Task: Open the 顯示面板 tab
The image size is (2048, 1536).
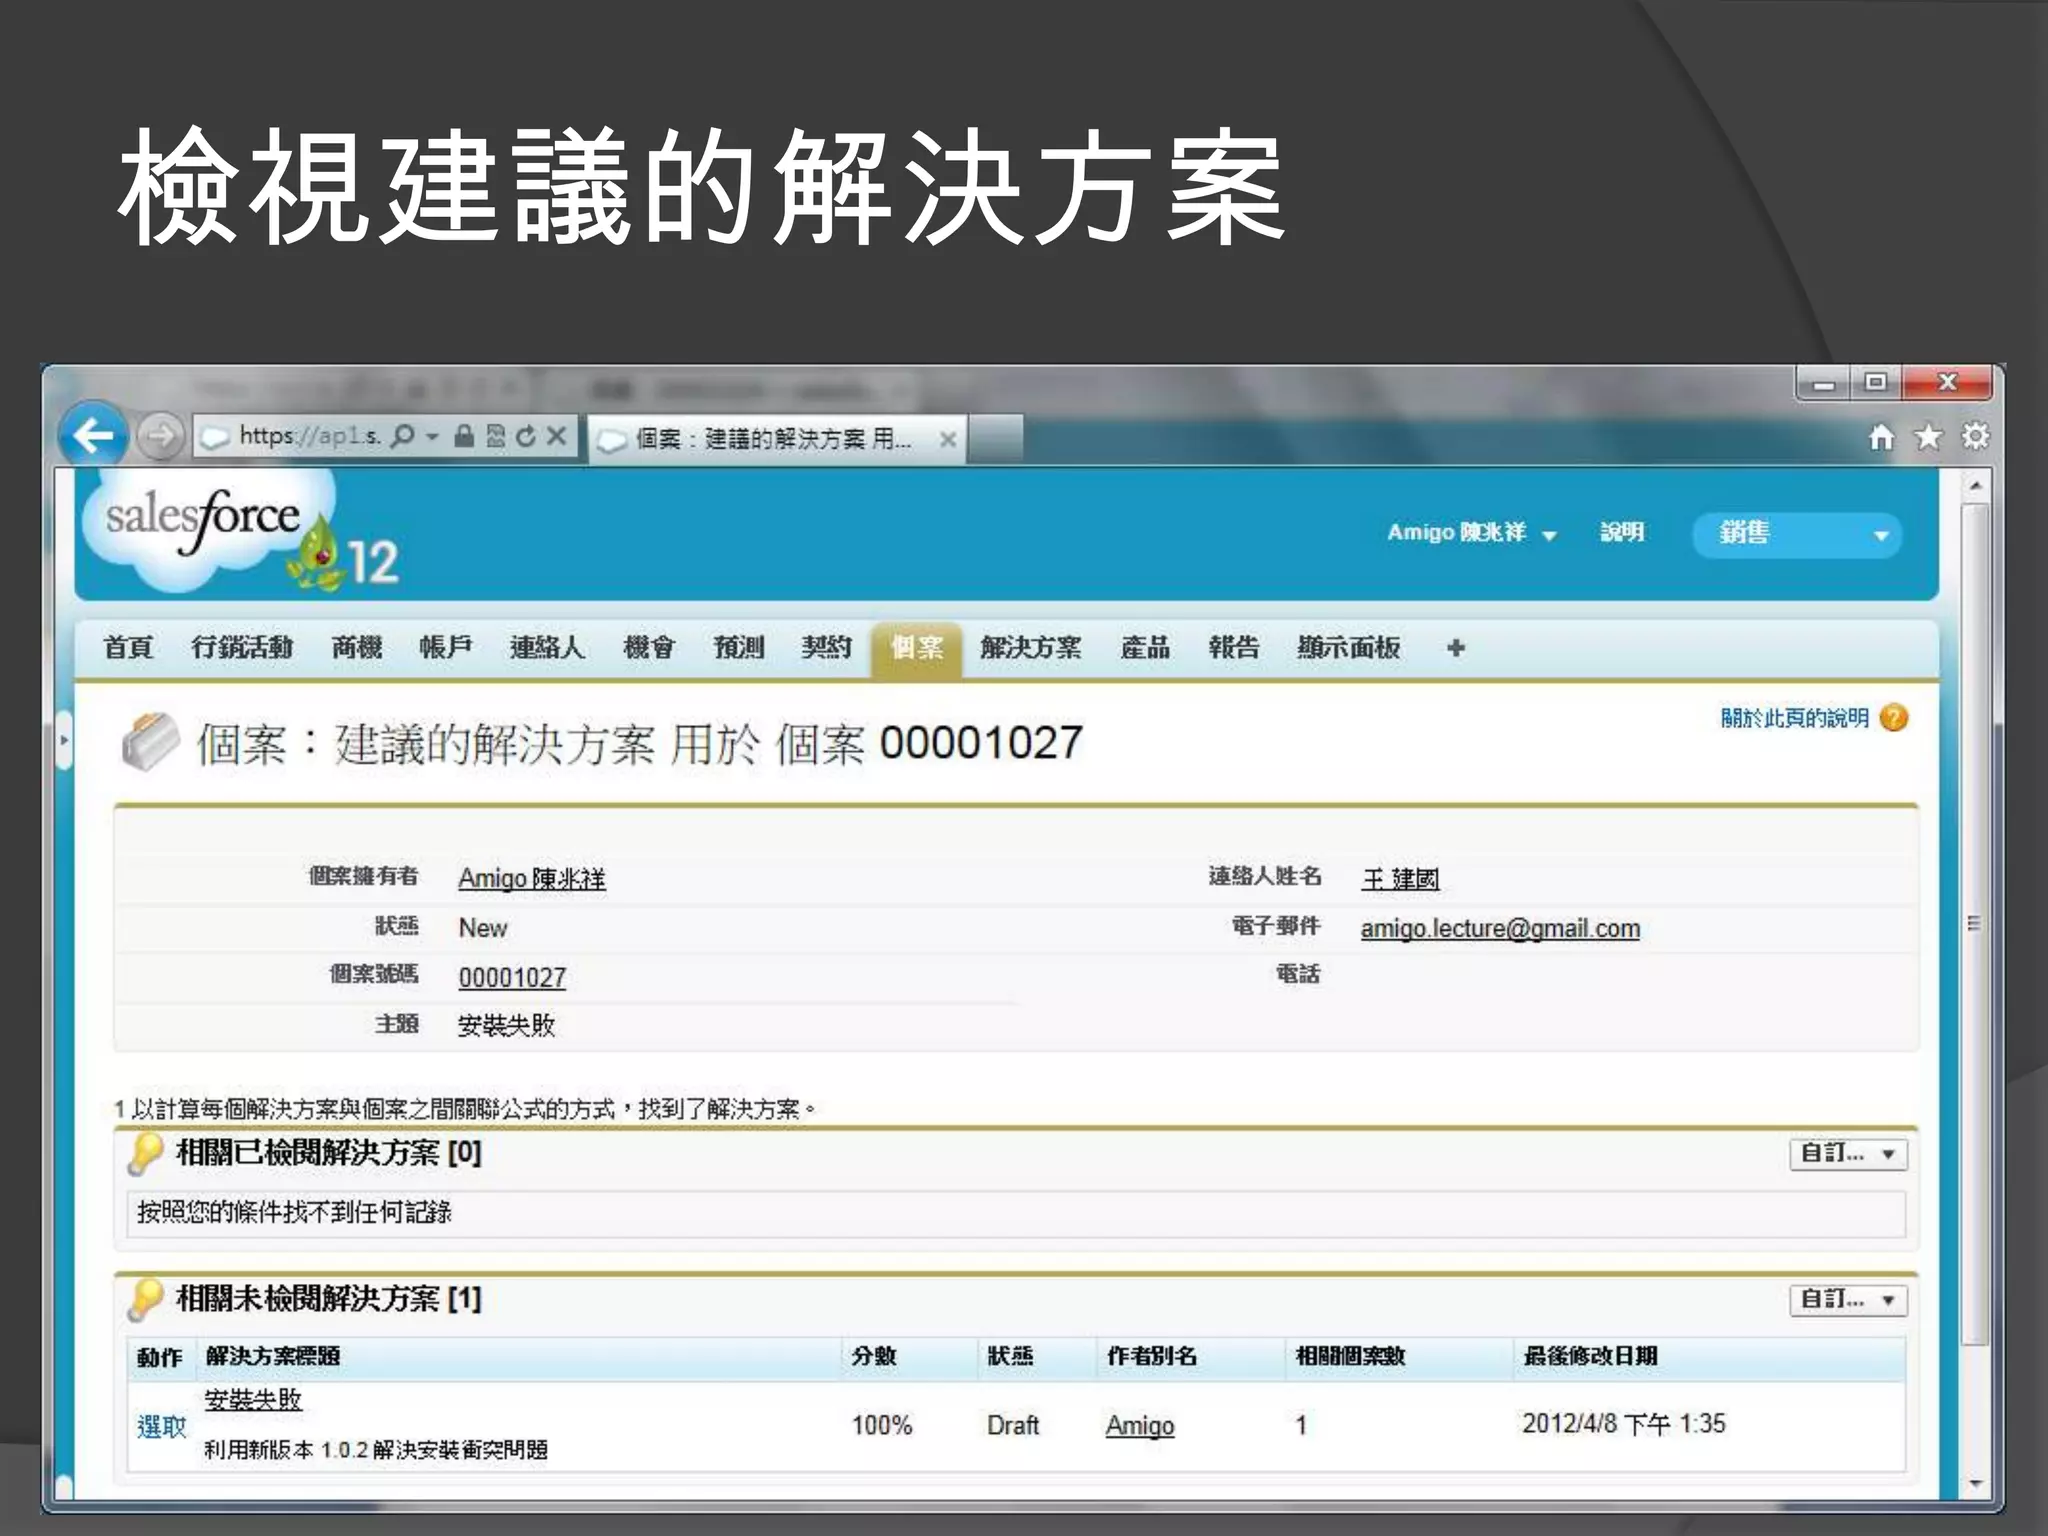Action: point(1349,648)
